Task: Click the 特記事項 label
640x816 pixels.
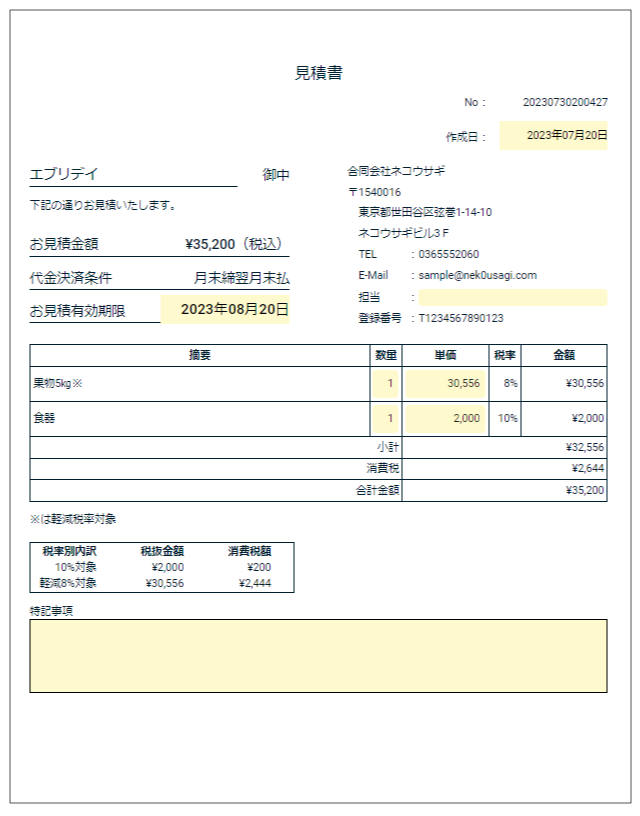Action: [x=52, y=610]
